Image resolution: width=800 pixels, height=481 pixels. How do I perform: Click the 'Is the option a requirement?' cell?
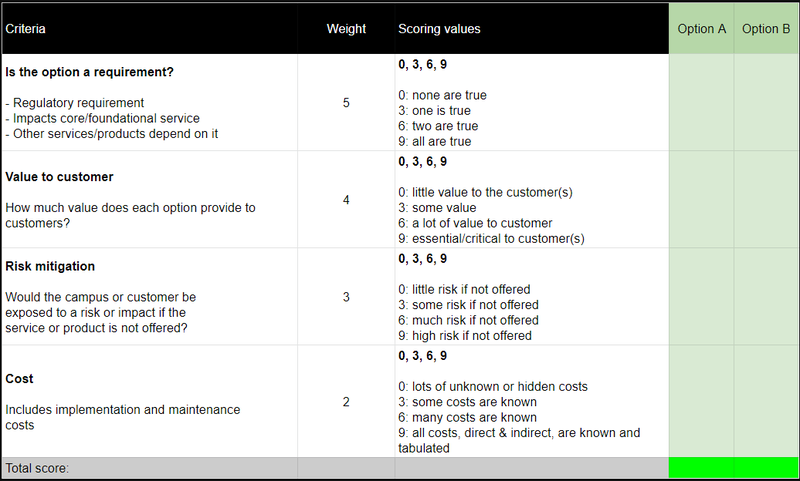(x=150, y=102)
